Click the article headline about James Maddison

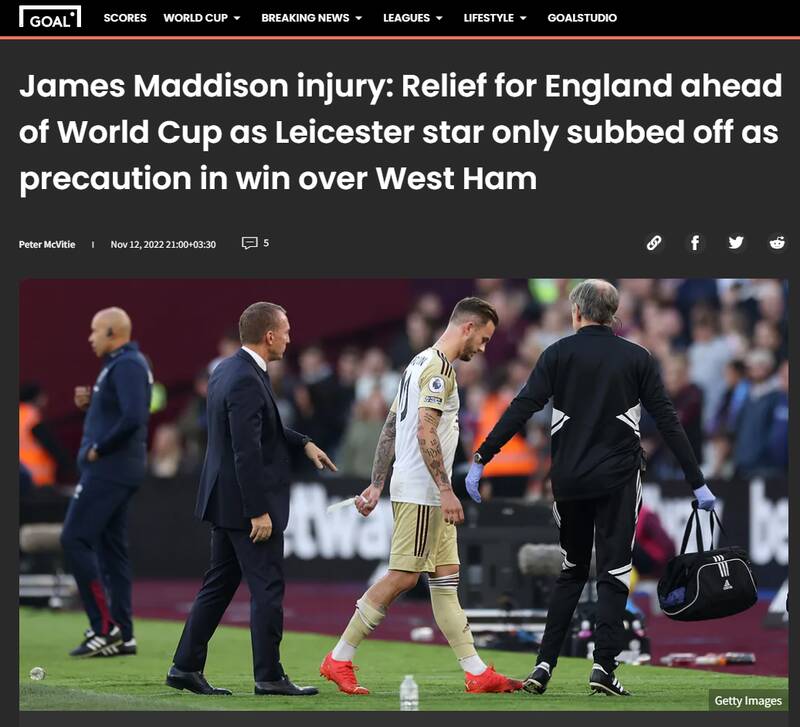[x=401, y=132]
